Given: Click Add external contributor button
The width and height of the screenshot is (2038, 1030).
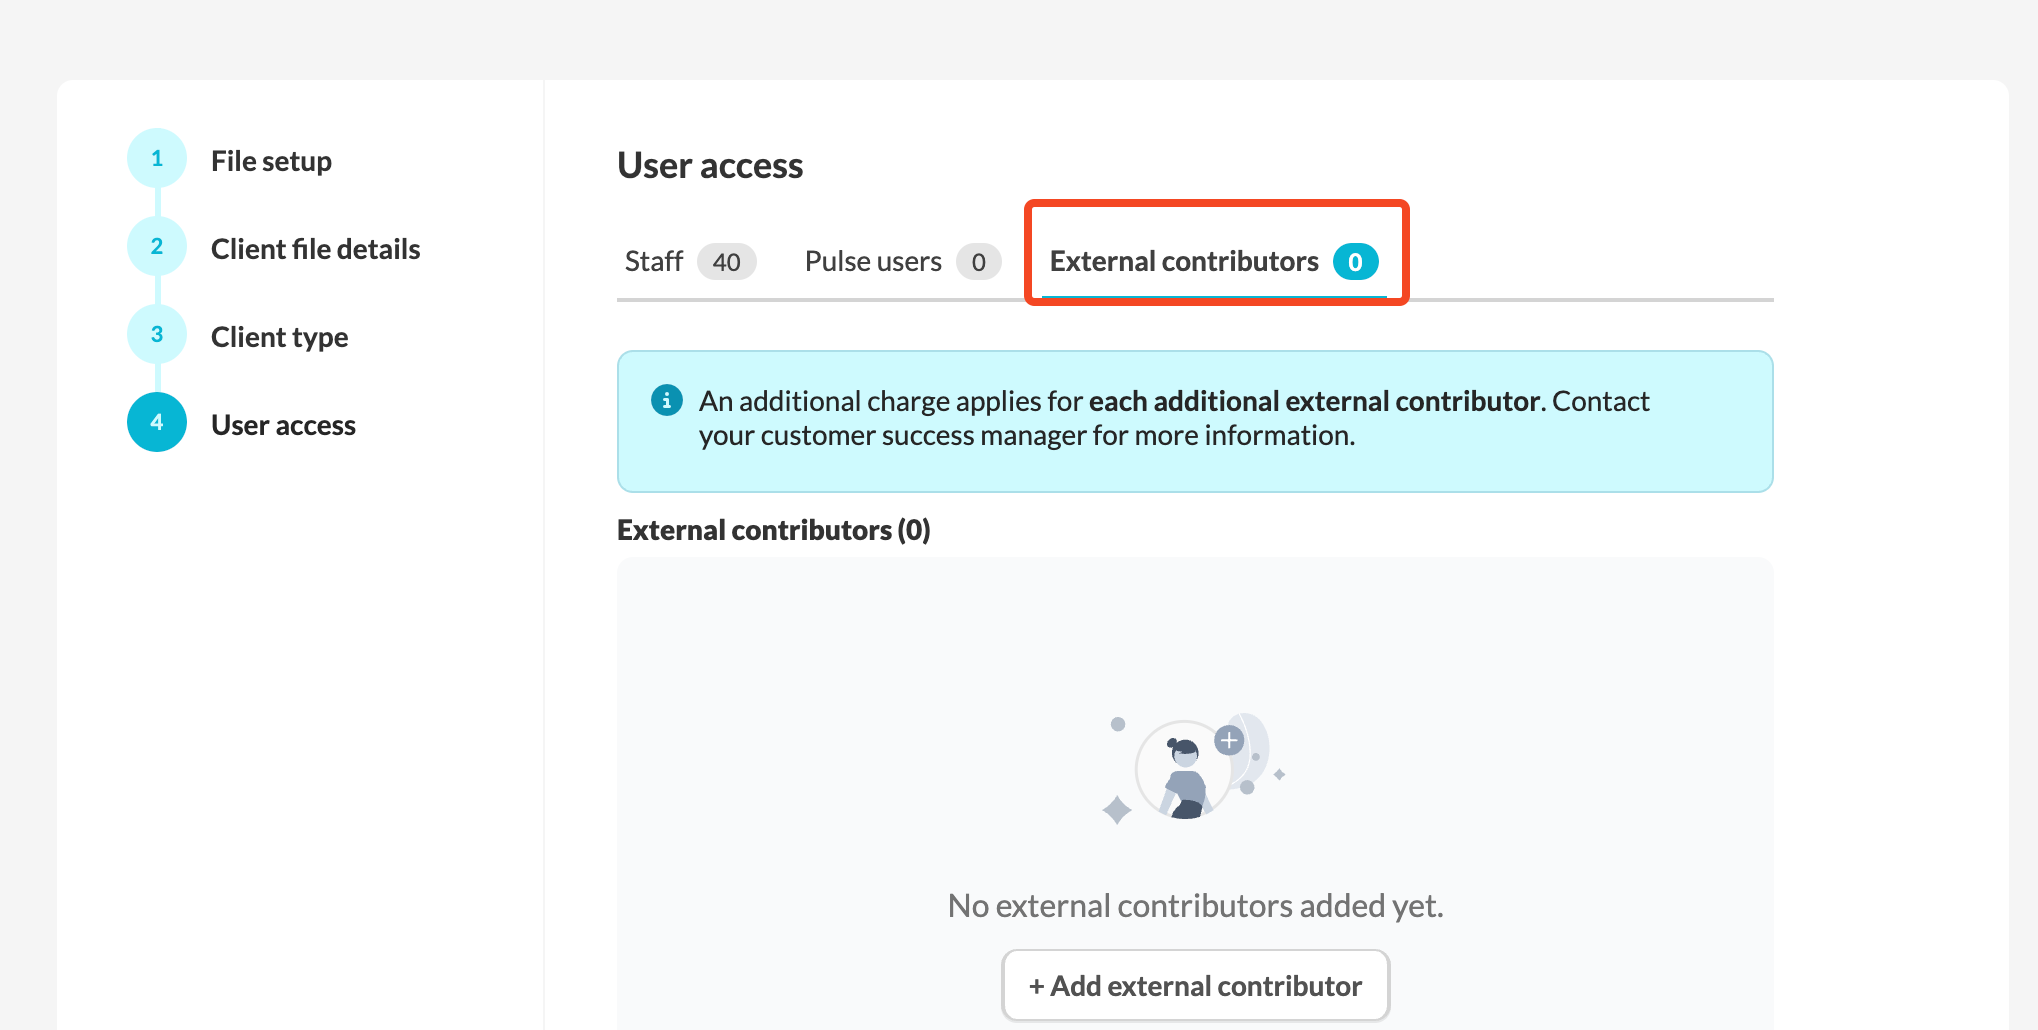Looking at the screenshot, I should 1196,986.
